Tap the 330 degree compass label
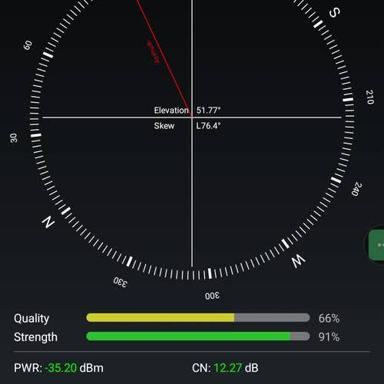Image resolution: width=384 pixels, height=384 pixels. [120, 282]
